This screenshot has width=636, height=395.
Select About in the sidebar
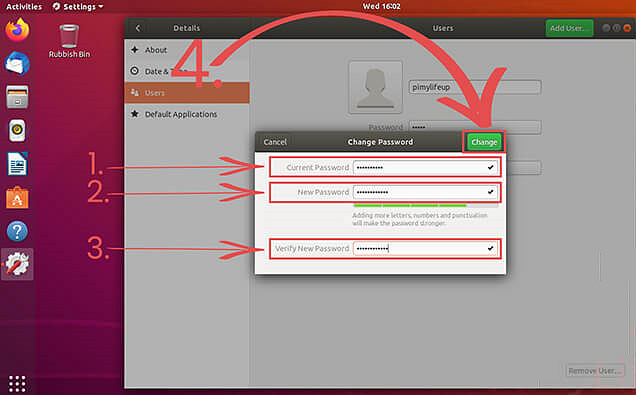[x=187, y=50]
